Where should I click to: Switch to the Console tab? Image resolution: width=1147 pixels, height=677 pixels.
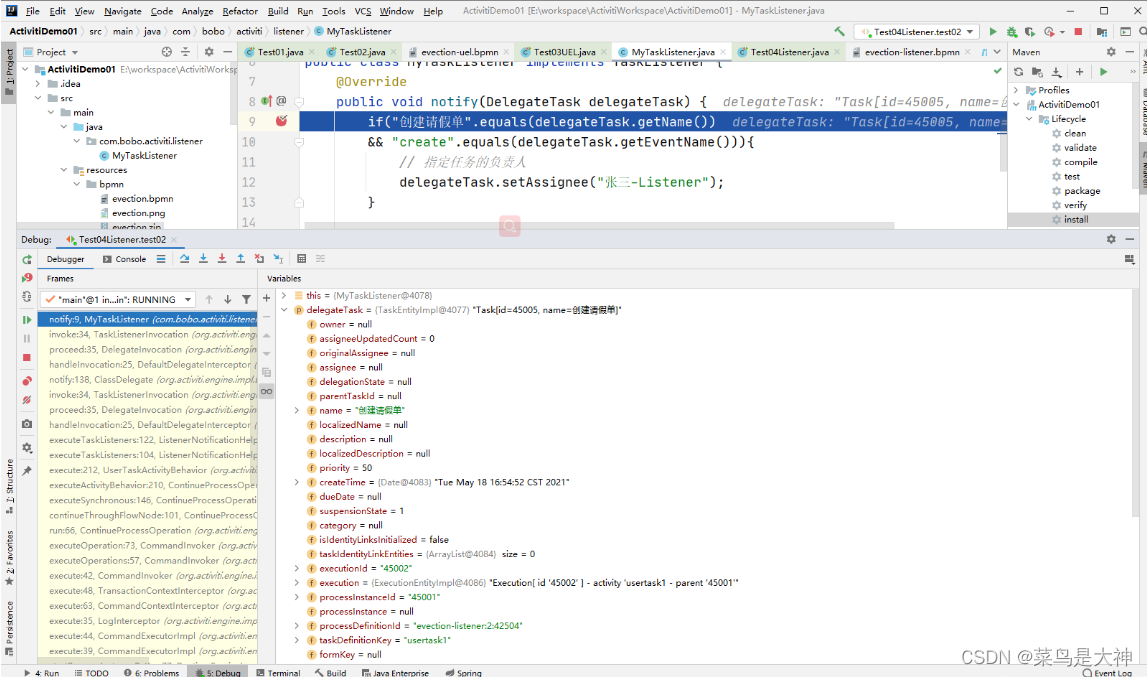[124, 259]
